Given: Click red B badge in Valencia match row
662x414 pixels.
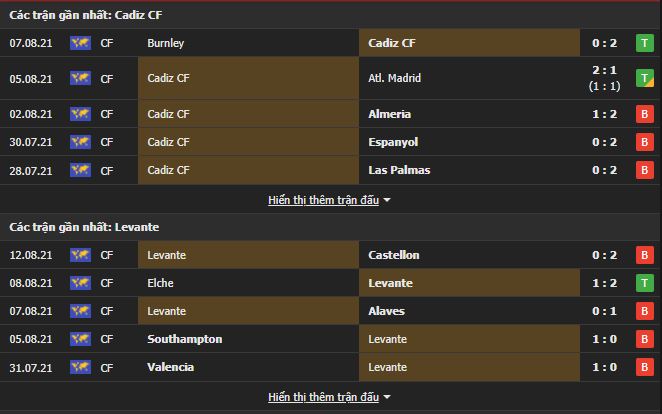Looking at the screenshot, I should [646, 367].
